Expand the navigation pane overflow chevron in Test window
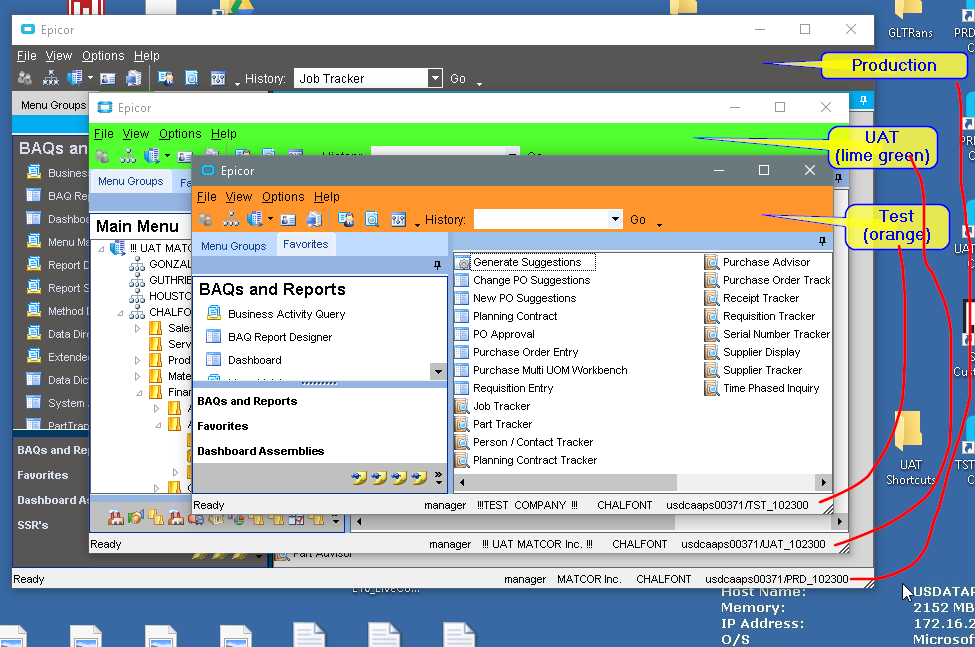This screenshot has width=975, height=647. (438, 477)
